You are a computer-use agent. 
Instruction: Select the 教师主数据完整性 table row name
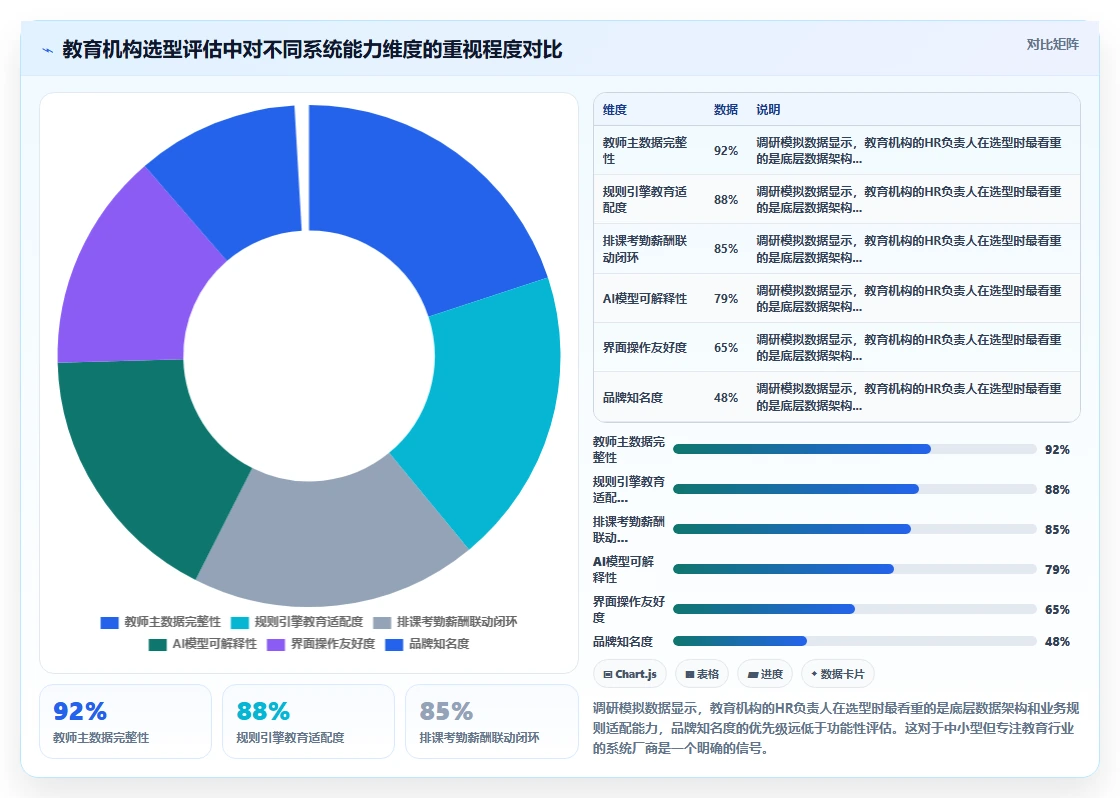pos(645,151)
